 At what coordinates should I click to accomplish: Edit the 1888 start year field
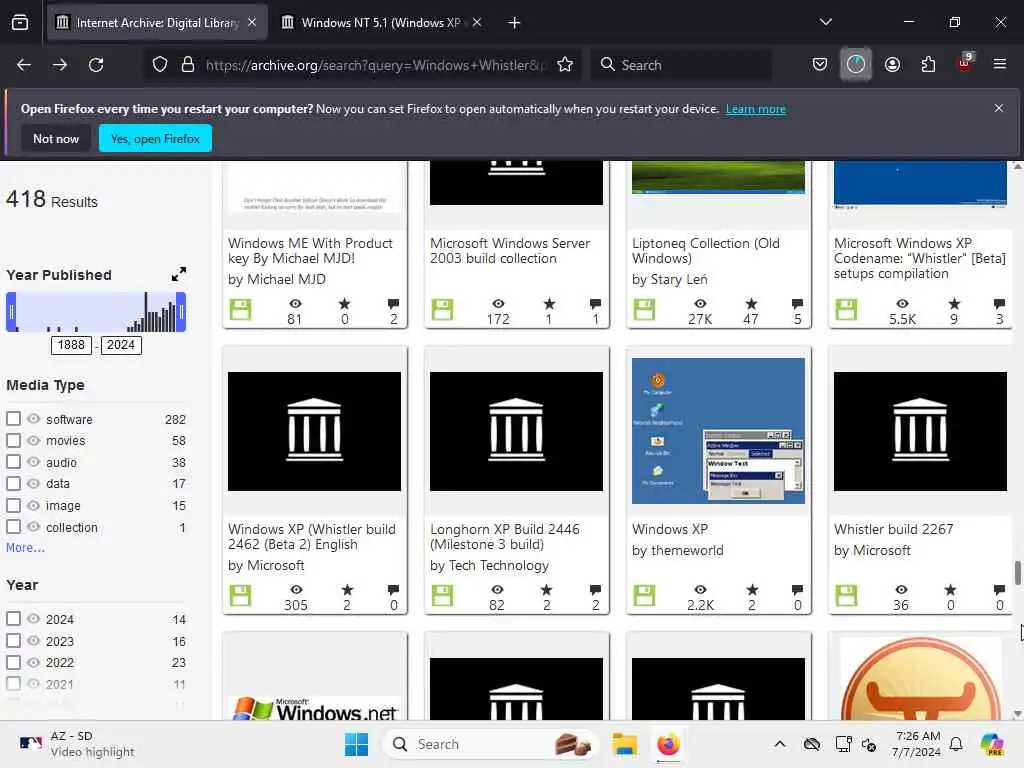(71, 345)
